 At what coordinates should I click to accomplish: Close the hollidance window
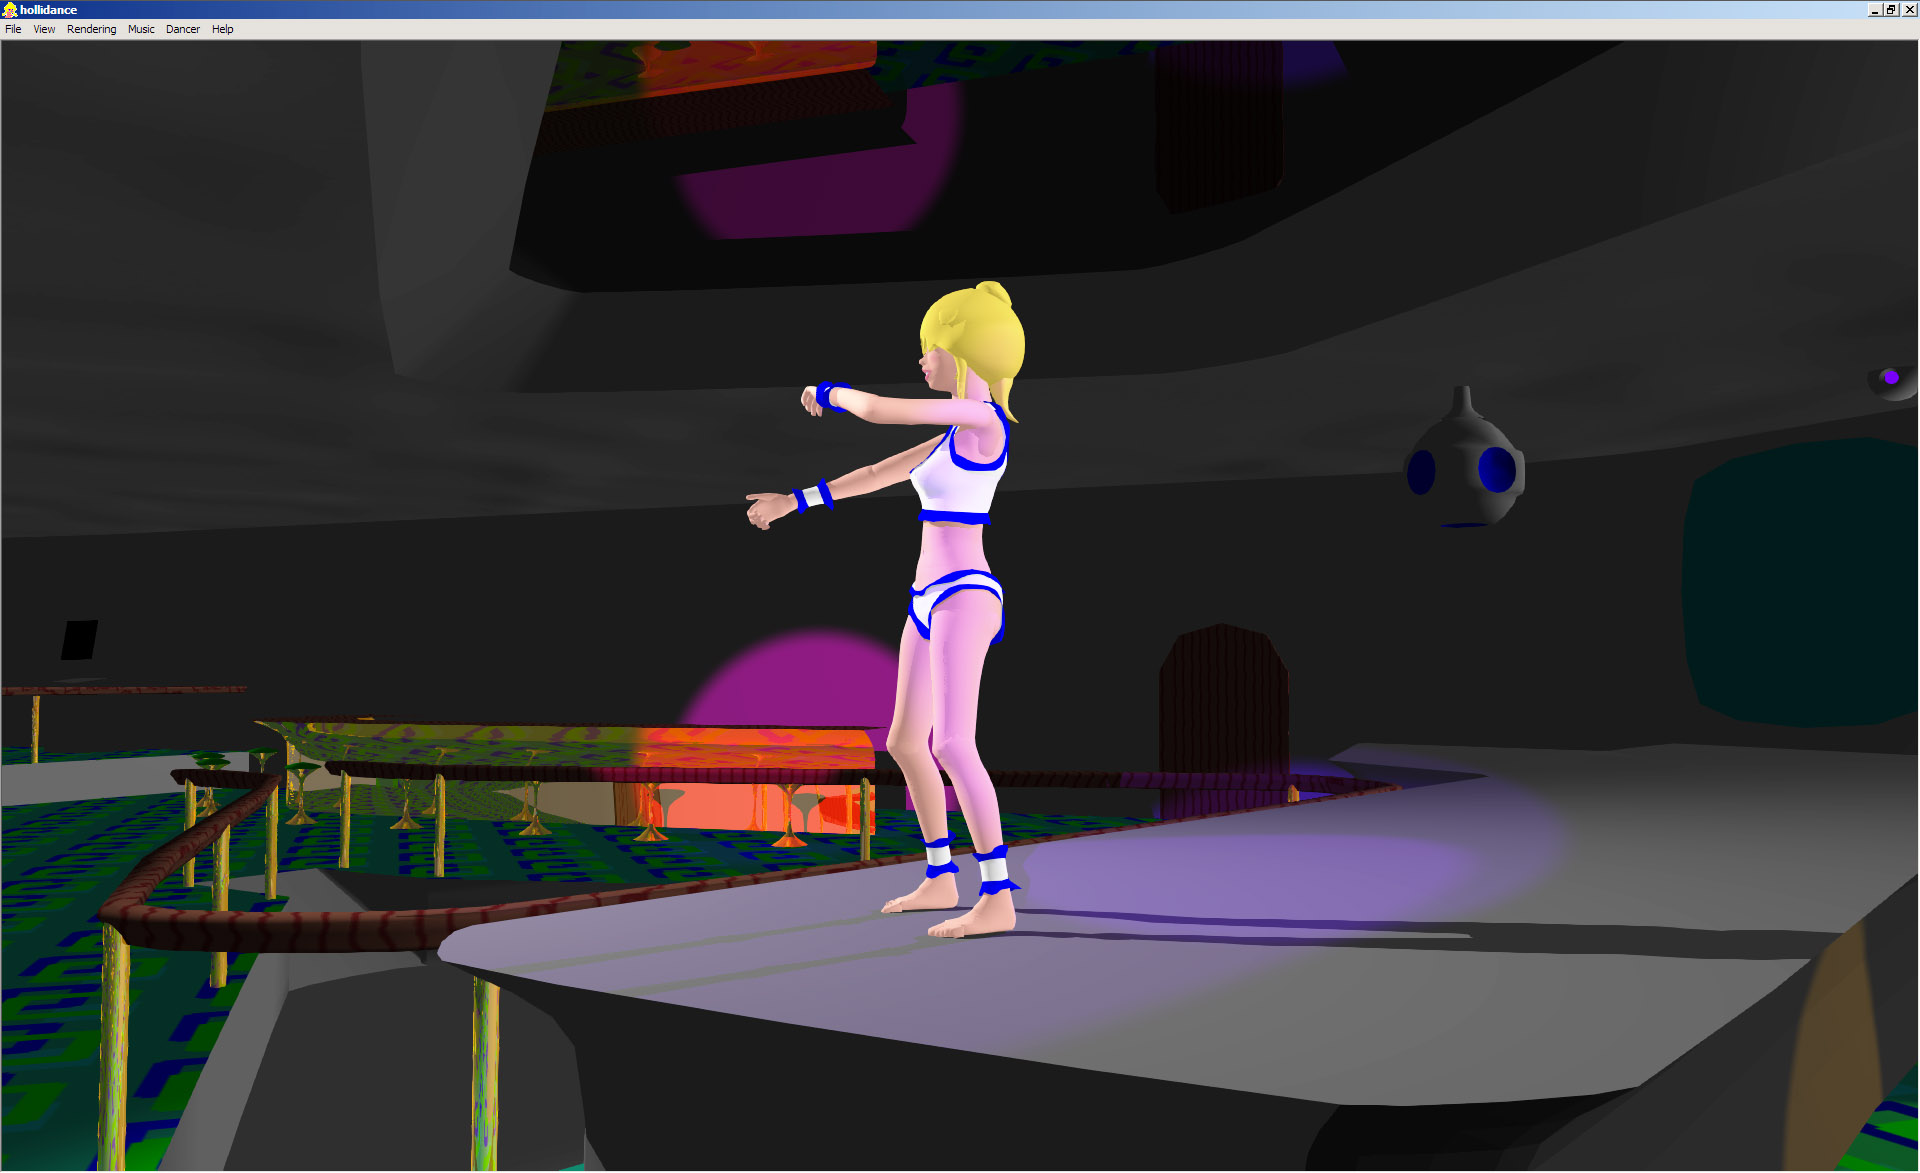pos(1909,10)
